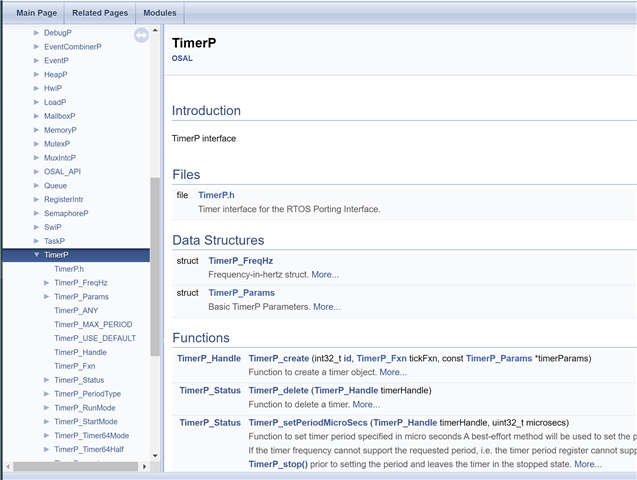Expand the HwiP tree node
637x480 pixels.
tap(36, 88)
